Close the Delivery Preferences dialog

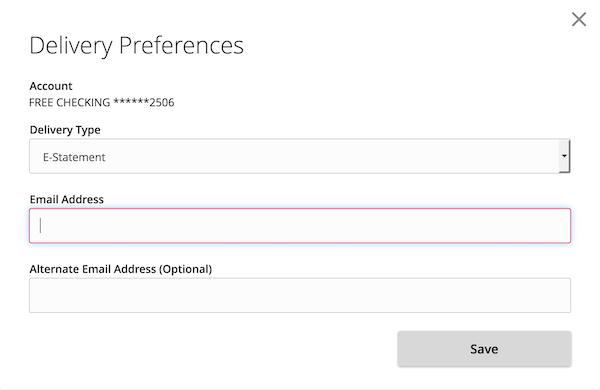pos(579,19)
